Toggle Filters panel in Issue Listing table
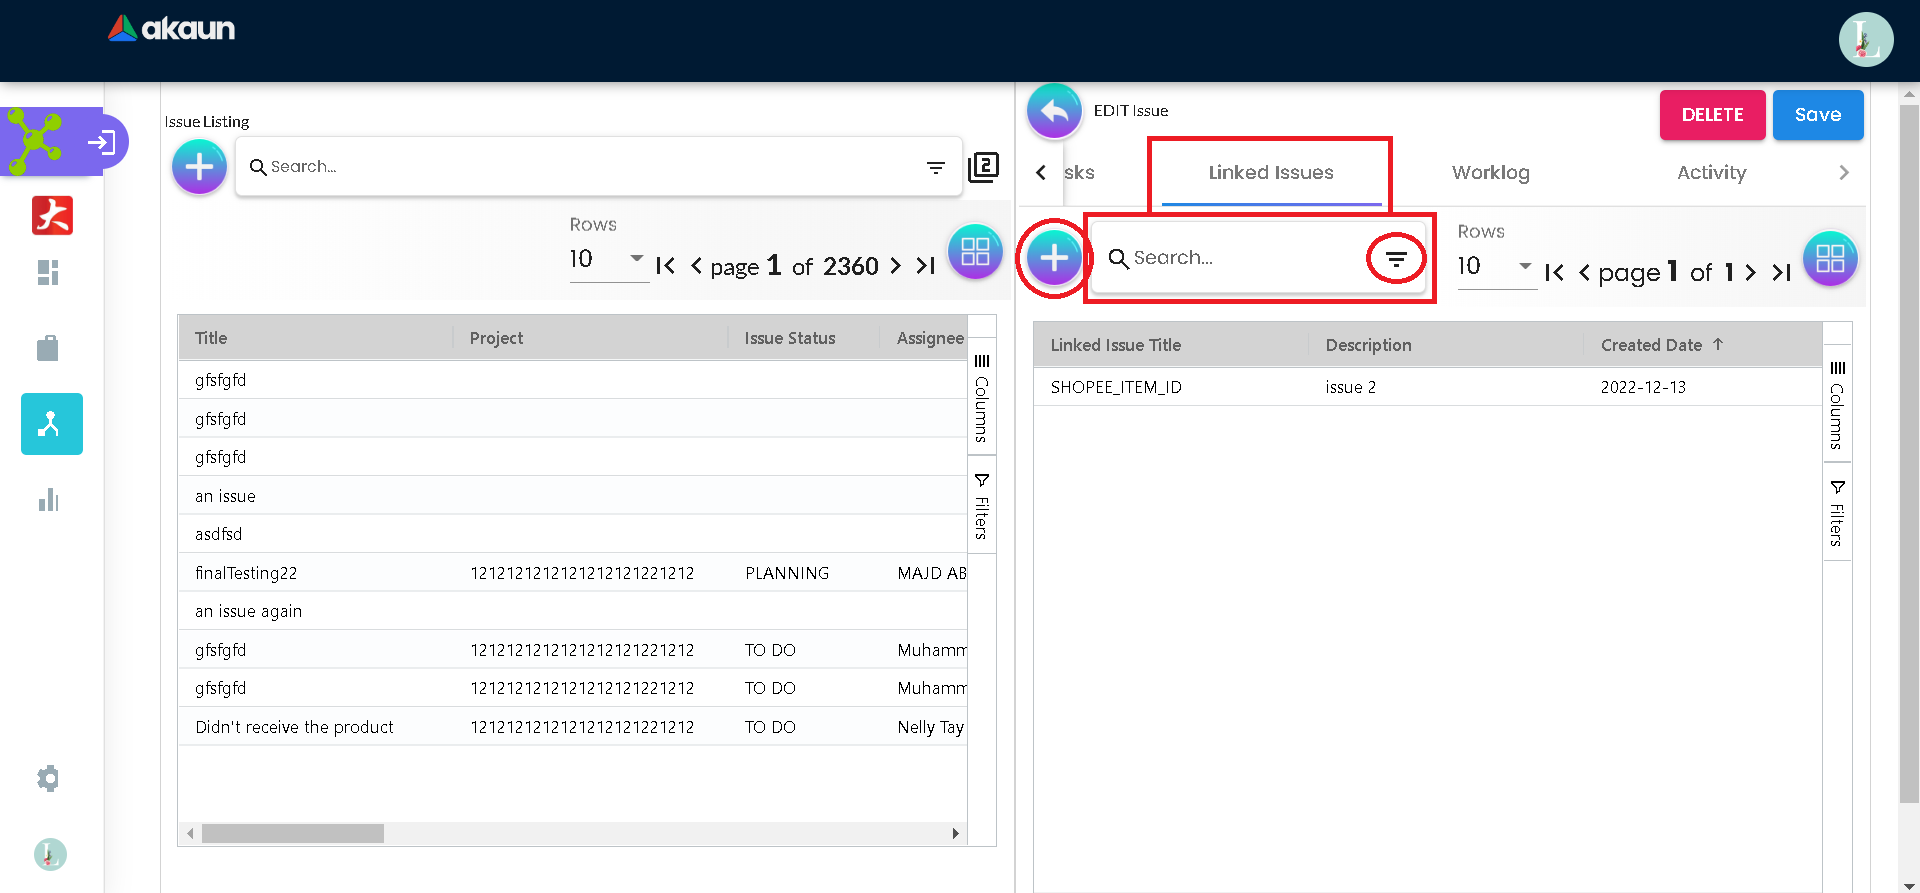The image size is (1920, 893). pyautogui.click(x=982, y=507)
